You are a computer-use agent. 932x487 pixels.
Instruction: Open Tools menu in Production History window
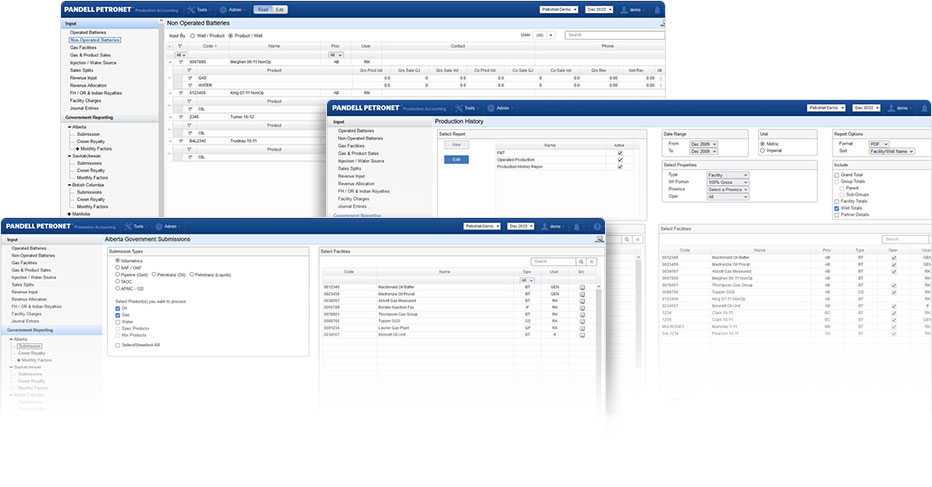point(467,108)
